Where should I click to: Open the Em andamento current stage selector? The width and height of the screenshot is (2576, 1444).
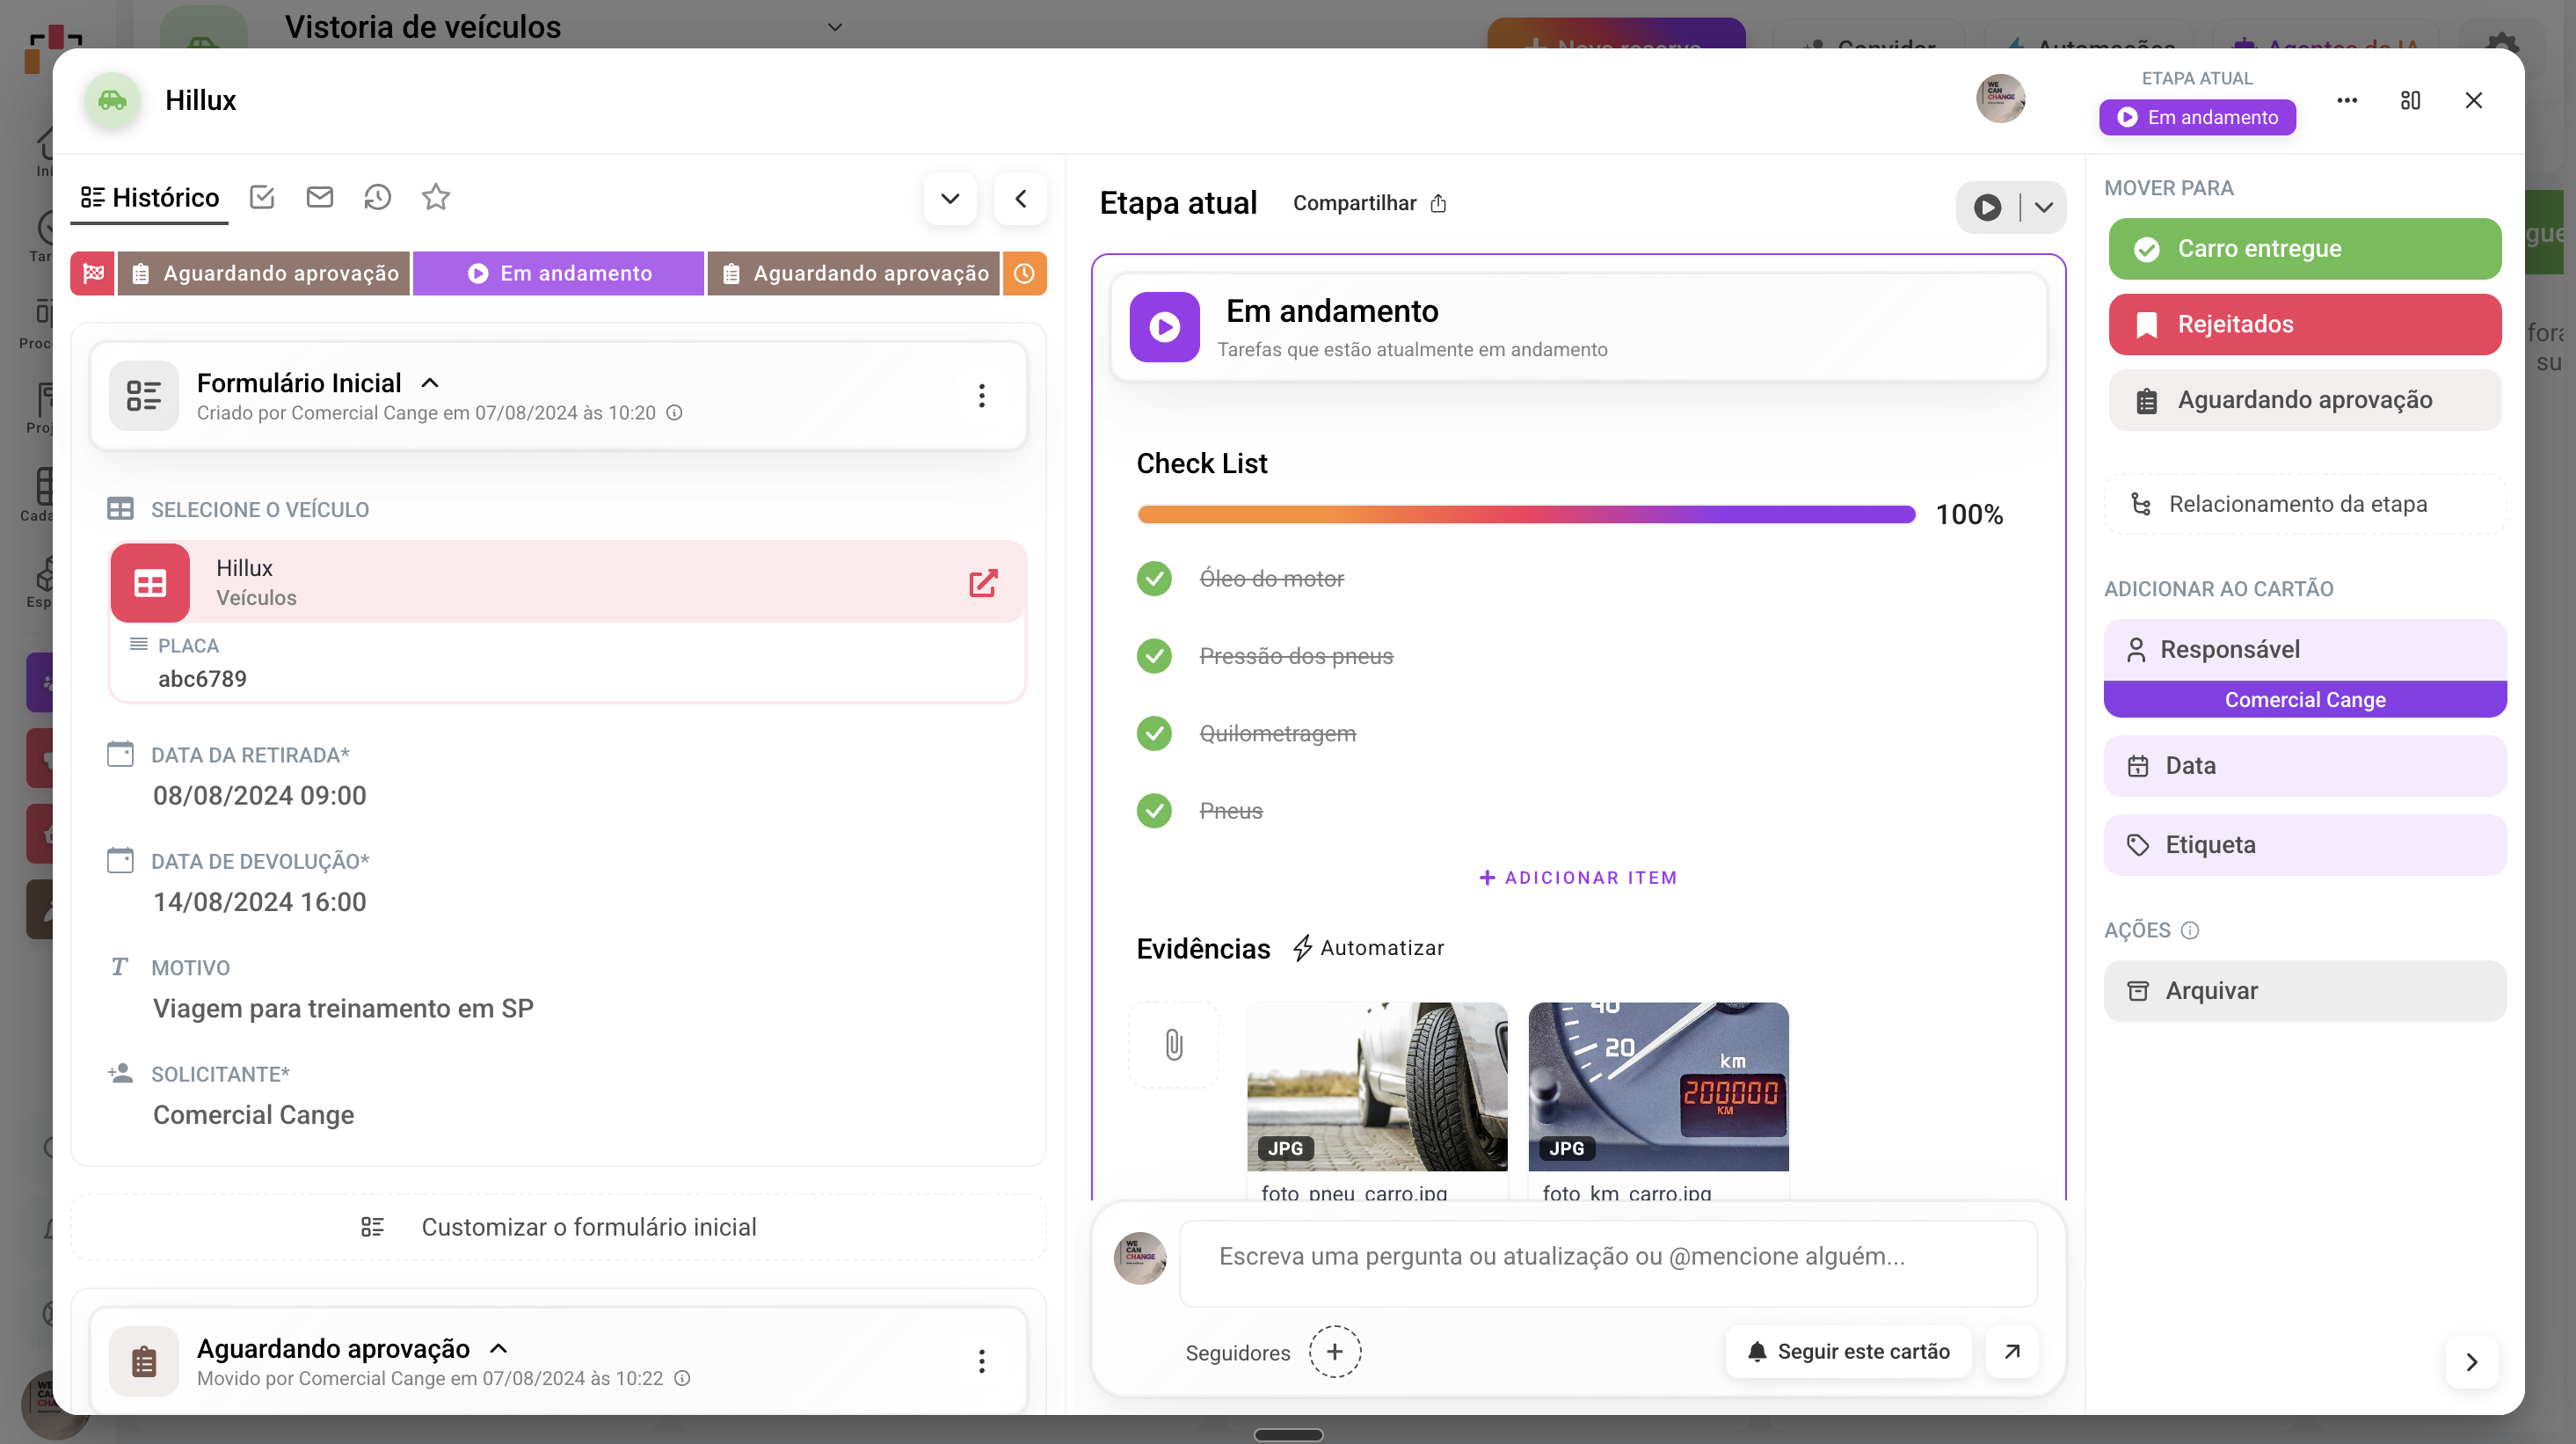tap(2198, 117)
